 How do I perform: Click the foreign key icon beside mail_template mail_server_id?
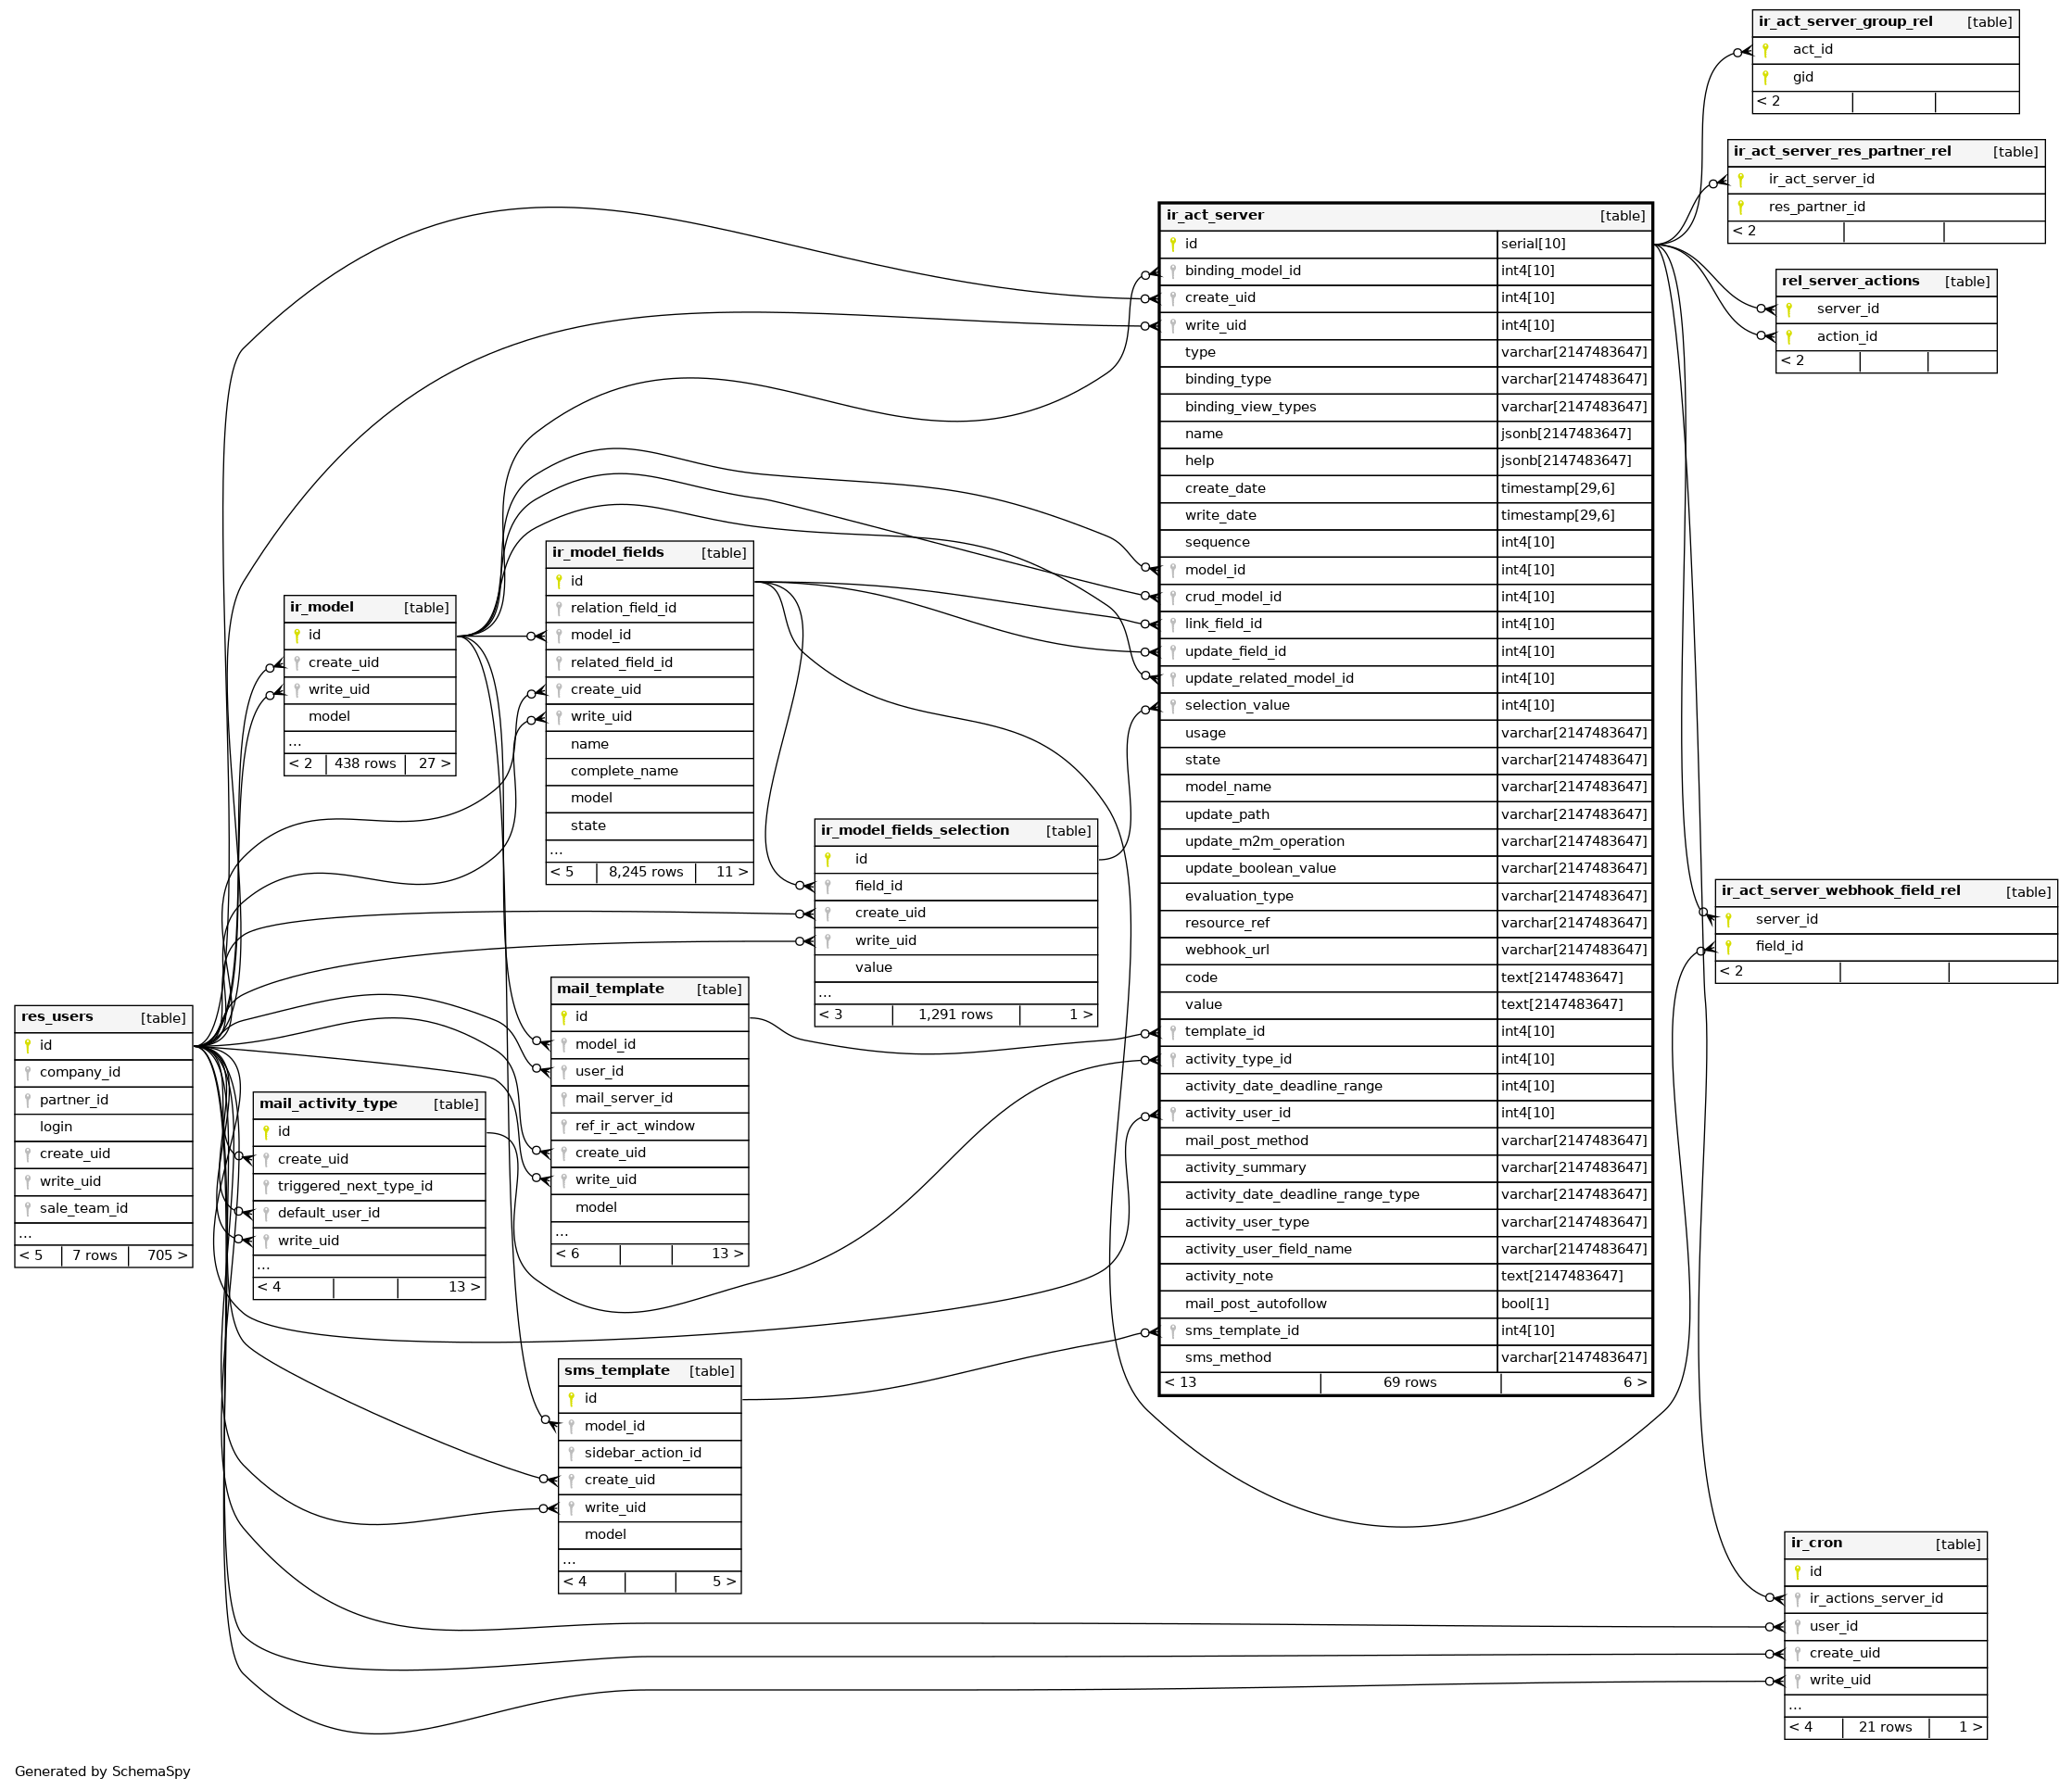[563, 1099]
